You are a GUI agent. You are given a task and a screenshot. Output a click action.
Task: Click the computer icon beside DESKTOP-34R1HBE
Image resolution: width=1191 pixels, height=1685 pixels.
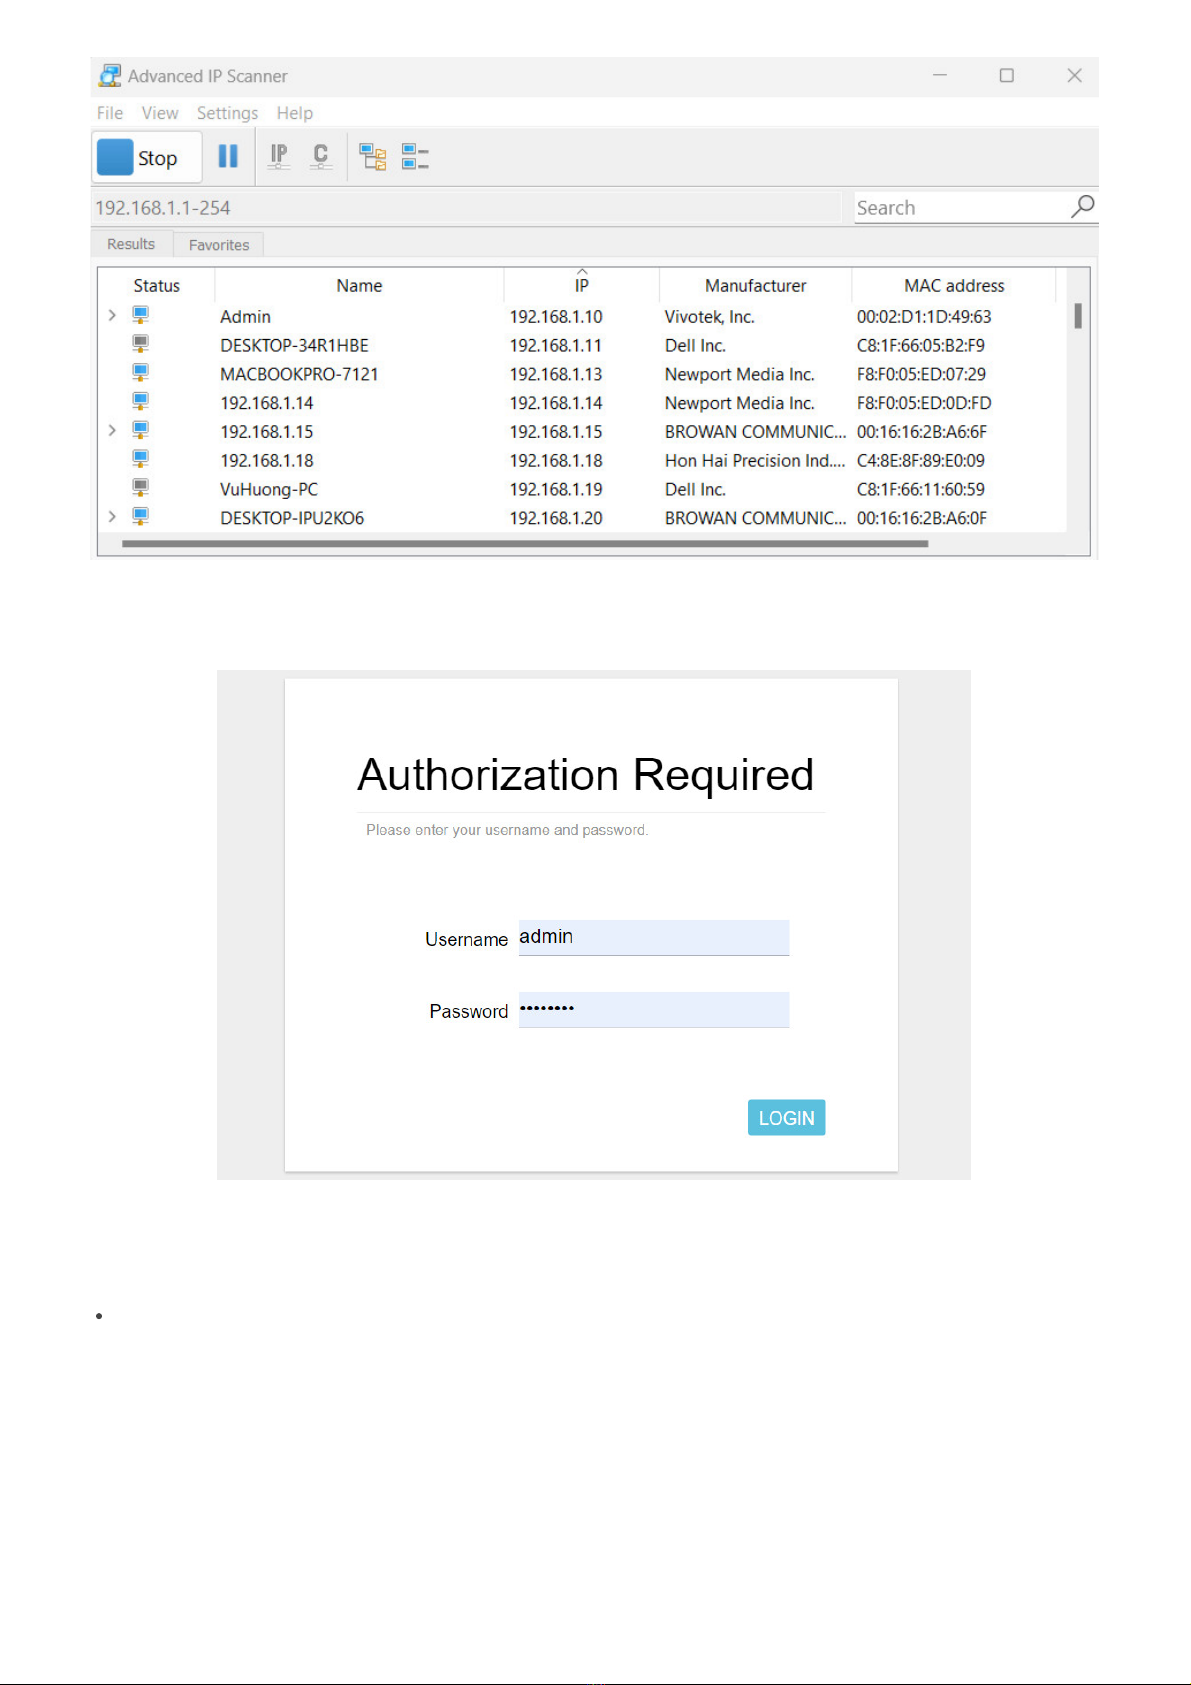pyautogui.click(x=141, y=344)
